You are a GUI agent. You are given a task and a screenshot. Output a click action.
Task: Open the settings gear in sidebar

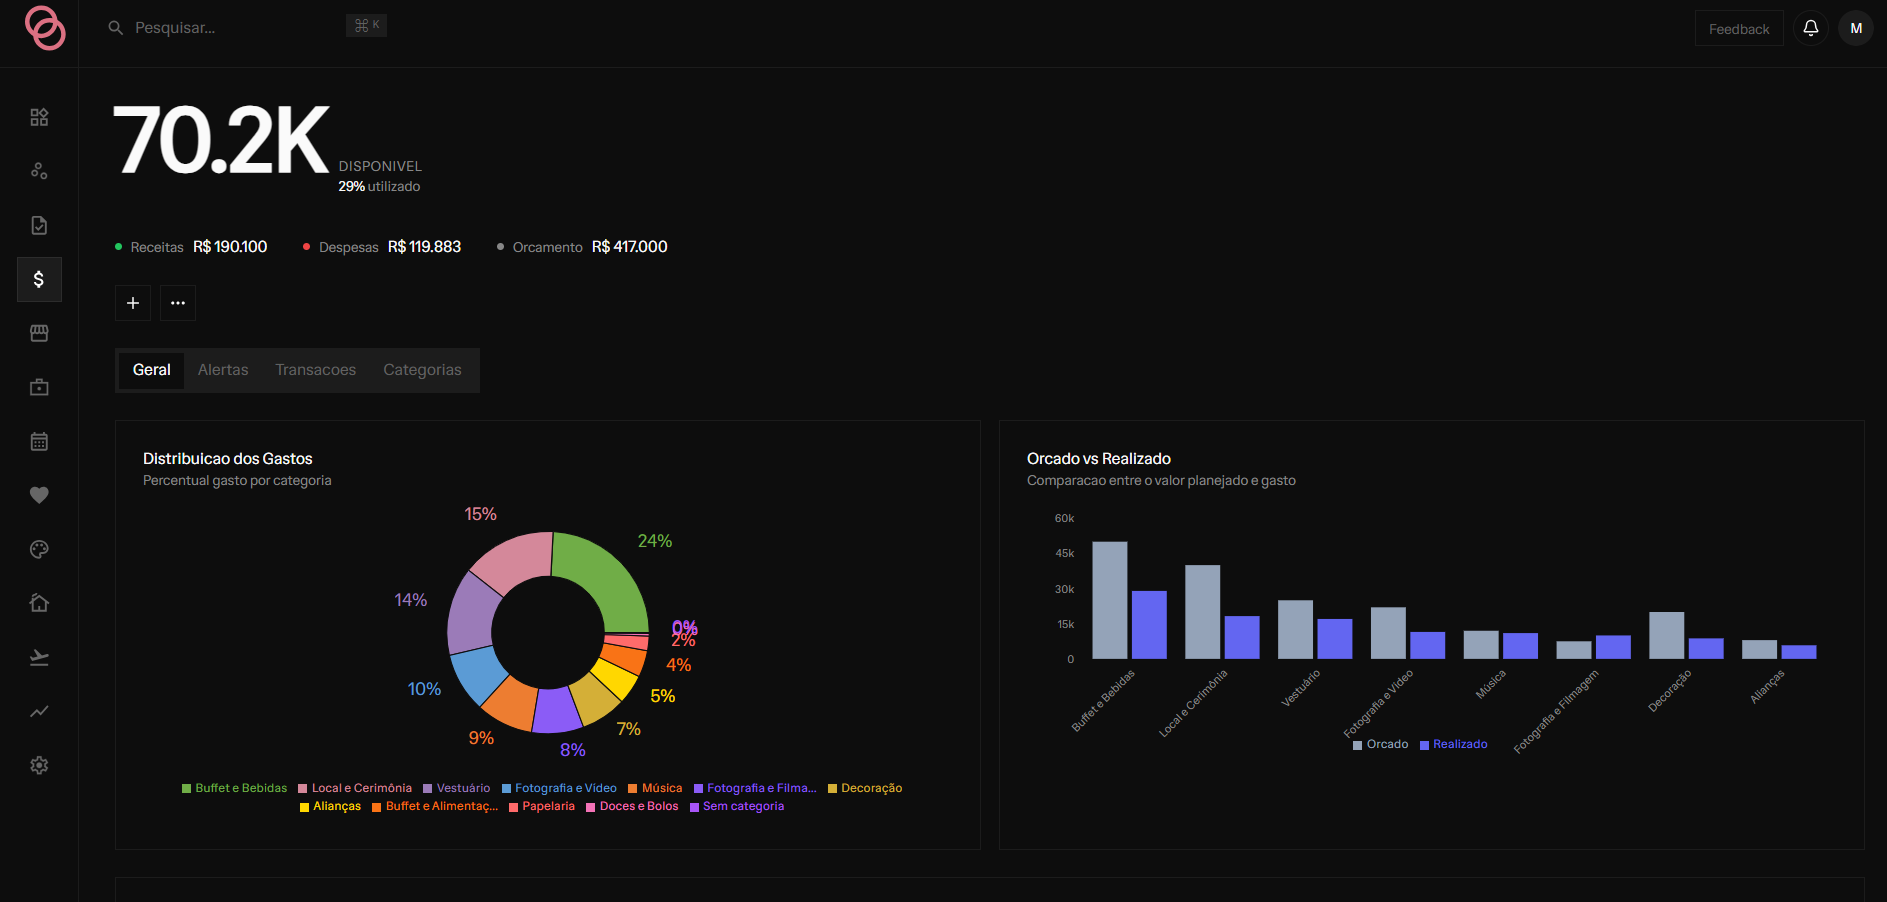pos(39,766)
